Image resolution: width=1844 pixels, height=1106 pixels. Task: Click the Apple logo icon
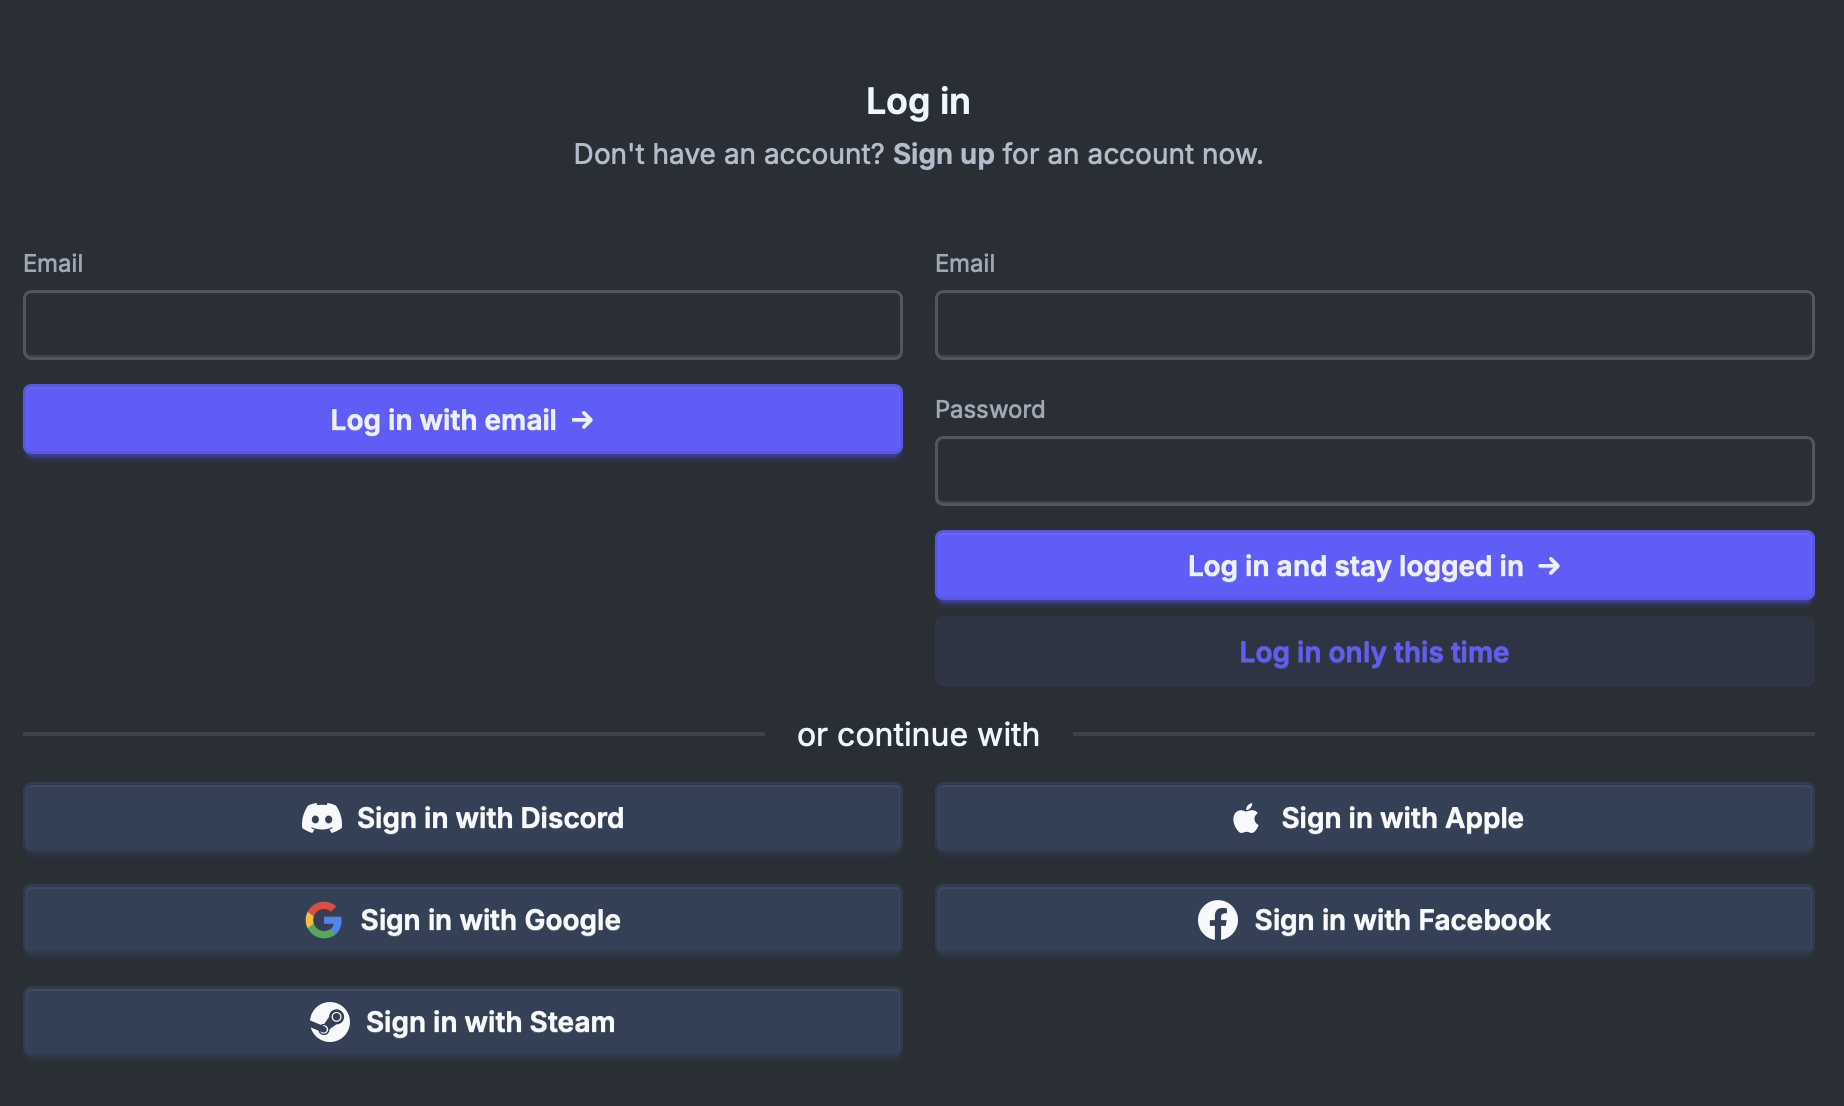point(1246,818)
